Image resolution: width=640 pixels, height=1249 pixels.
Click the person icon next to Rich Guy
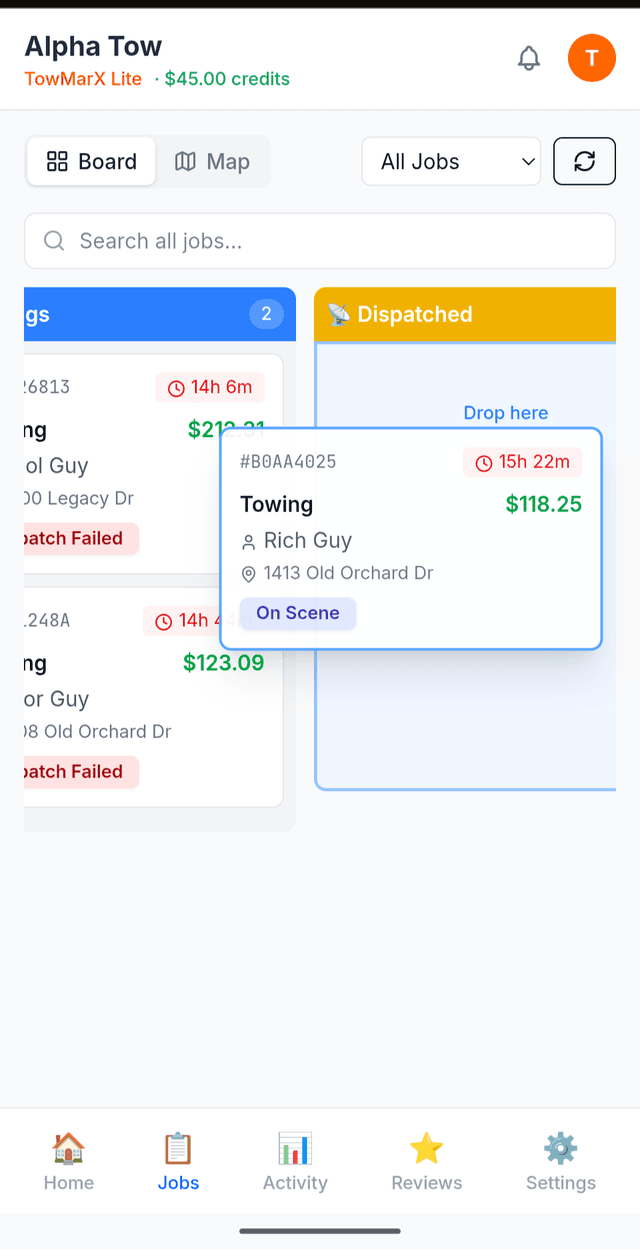point(248,540)
